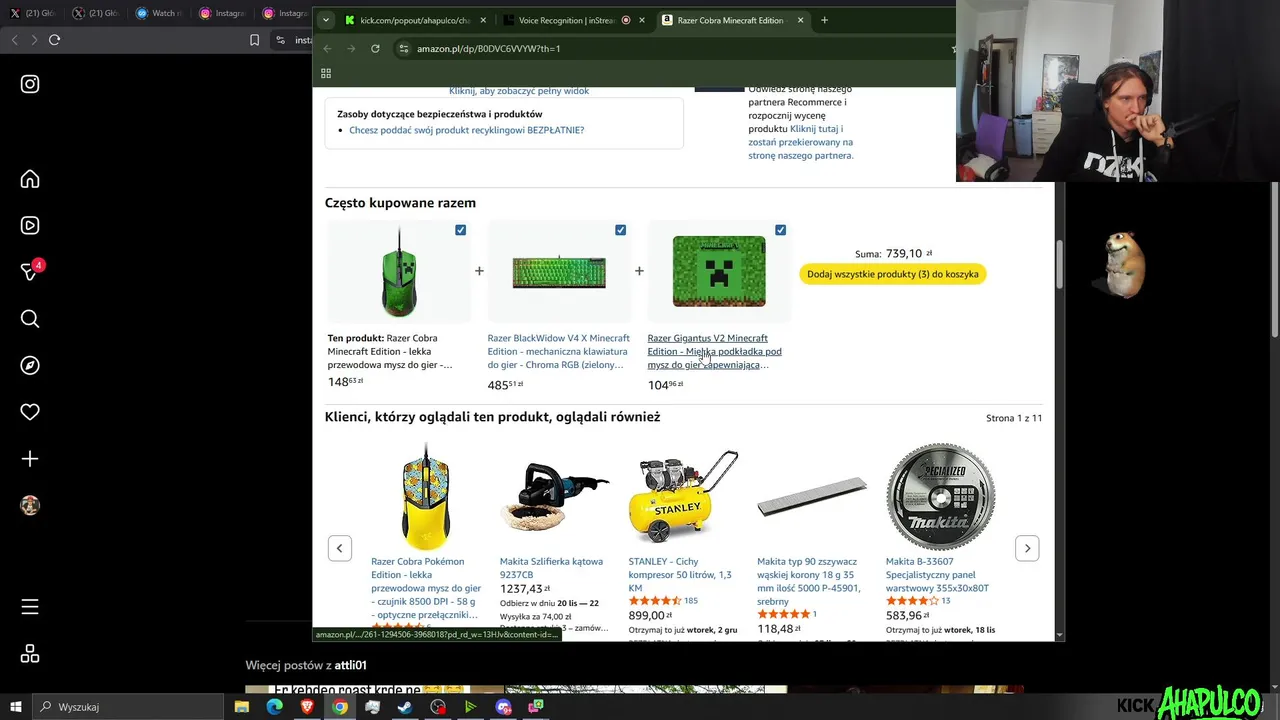
Task: Open Makita typ 90 zszywacz product link
Action: click(x=808, y=581)
